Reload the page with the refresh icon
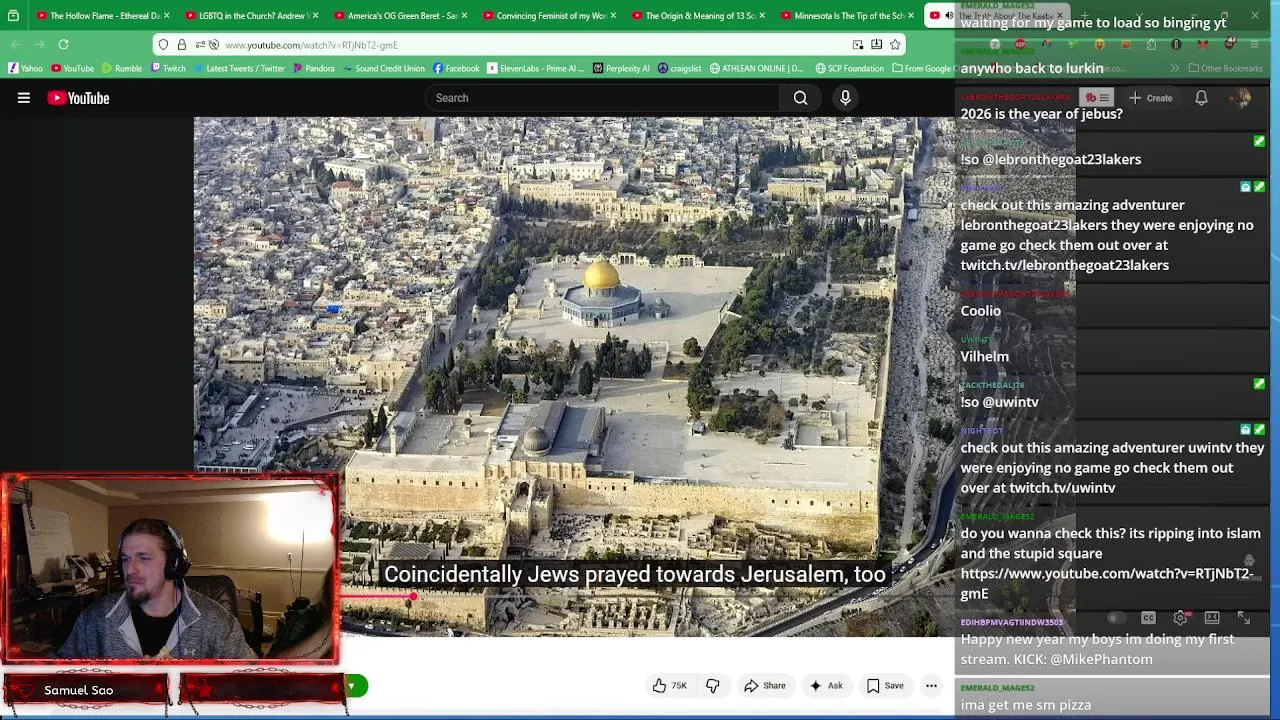 (63, 45)
